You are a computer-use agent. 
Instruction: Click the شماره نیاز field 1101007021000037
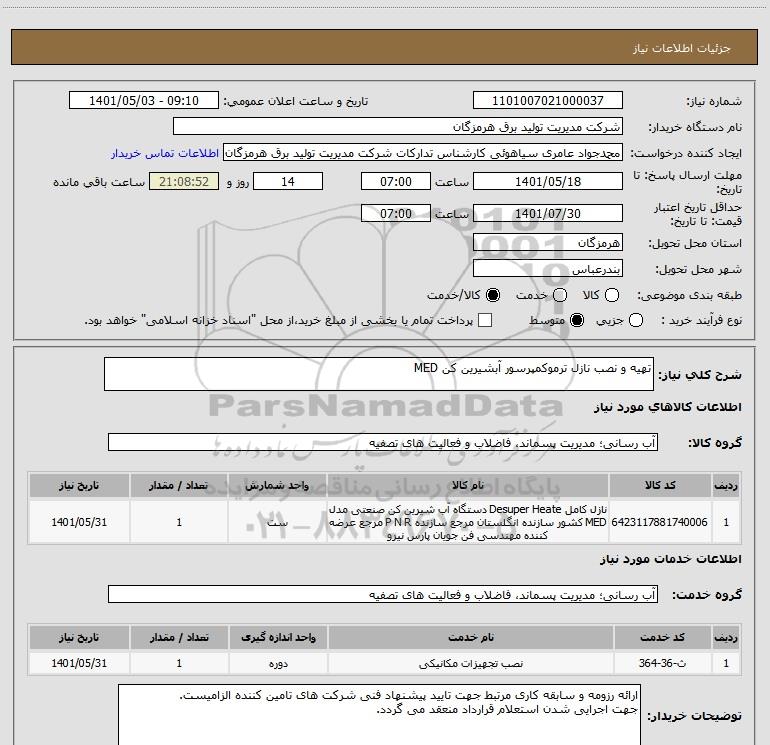548,101
